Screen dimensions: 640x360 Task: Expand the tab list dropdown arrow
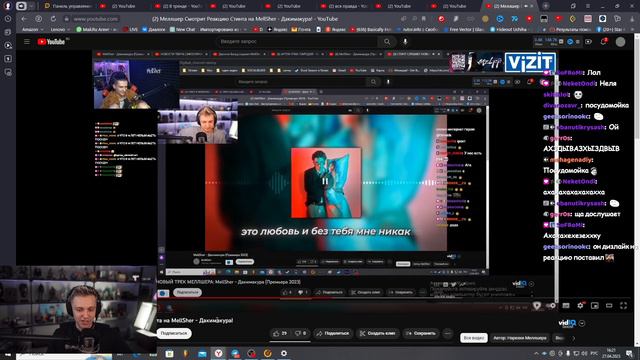click(x=31, y=6)
